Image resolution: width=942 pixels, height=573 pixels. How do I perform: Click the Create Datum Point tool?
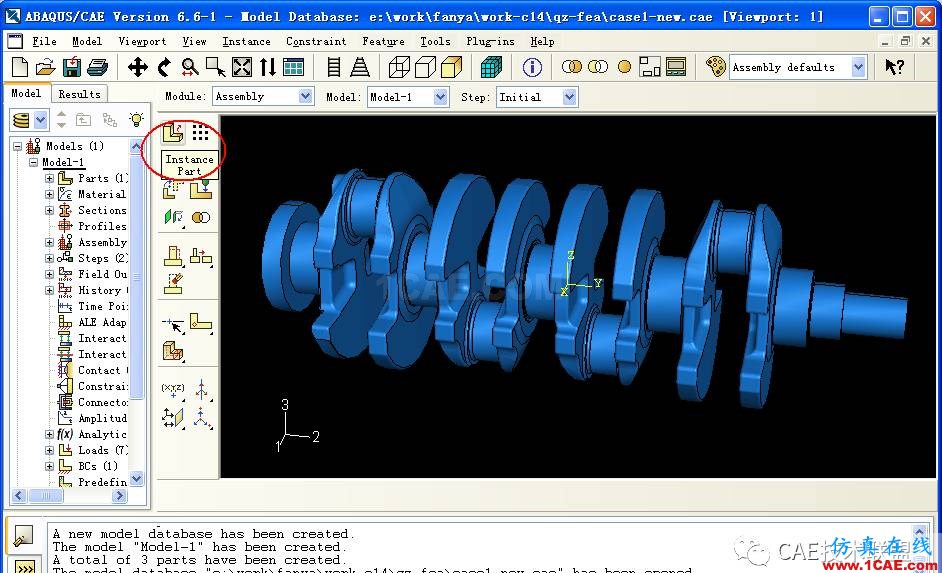click(x=173, y=391)
